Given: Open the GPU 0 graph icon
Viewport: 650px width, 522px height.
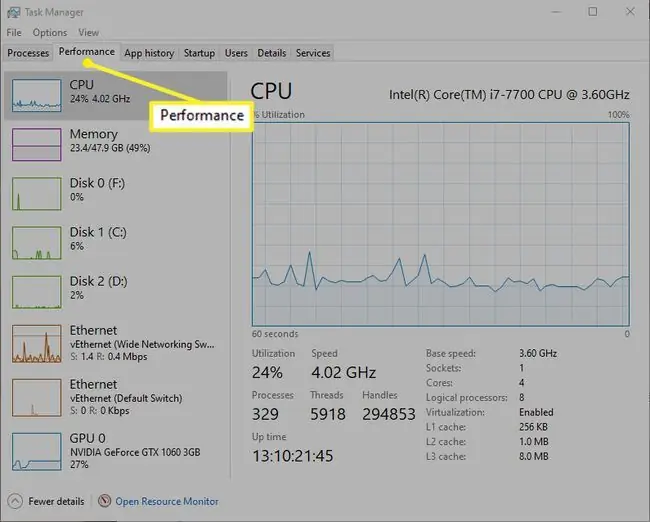Looking at the screenshot, I should (x=36, y=452).
